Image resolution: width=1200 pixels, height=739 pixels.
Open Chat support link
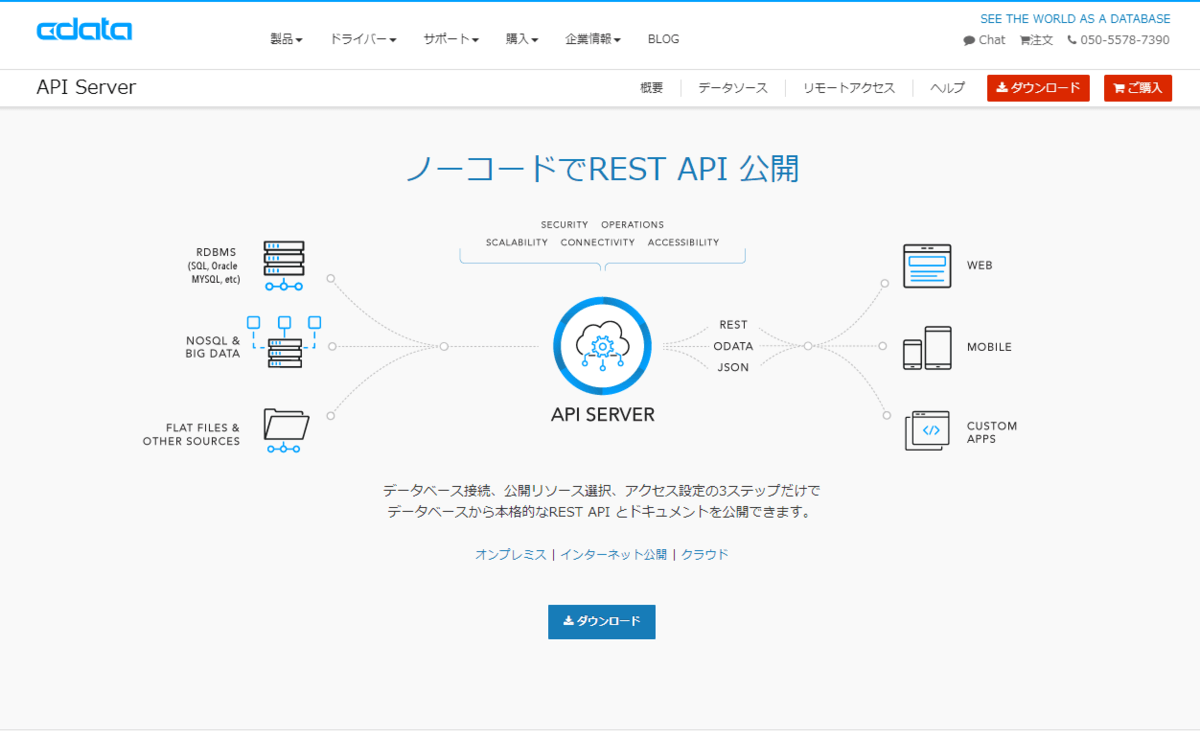coord(985,40)
